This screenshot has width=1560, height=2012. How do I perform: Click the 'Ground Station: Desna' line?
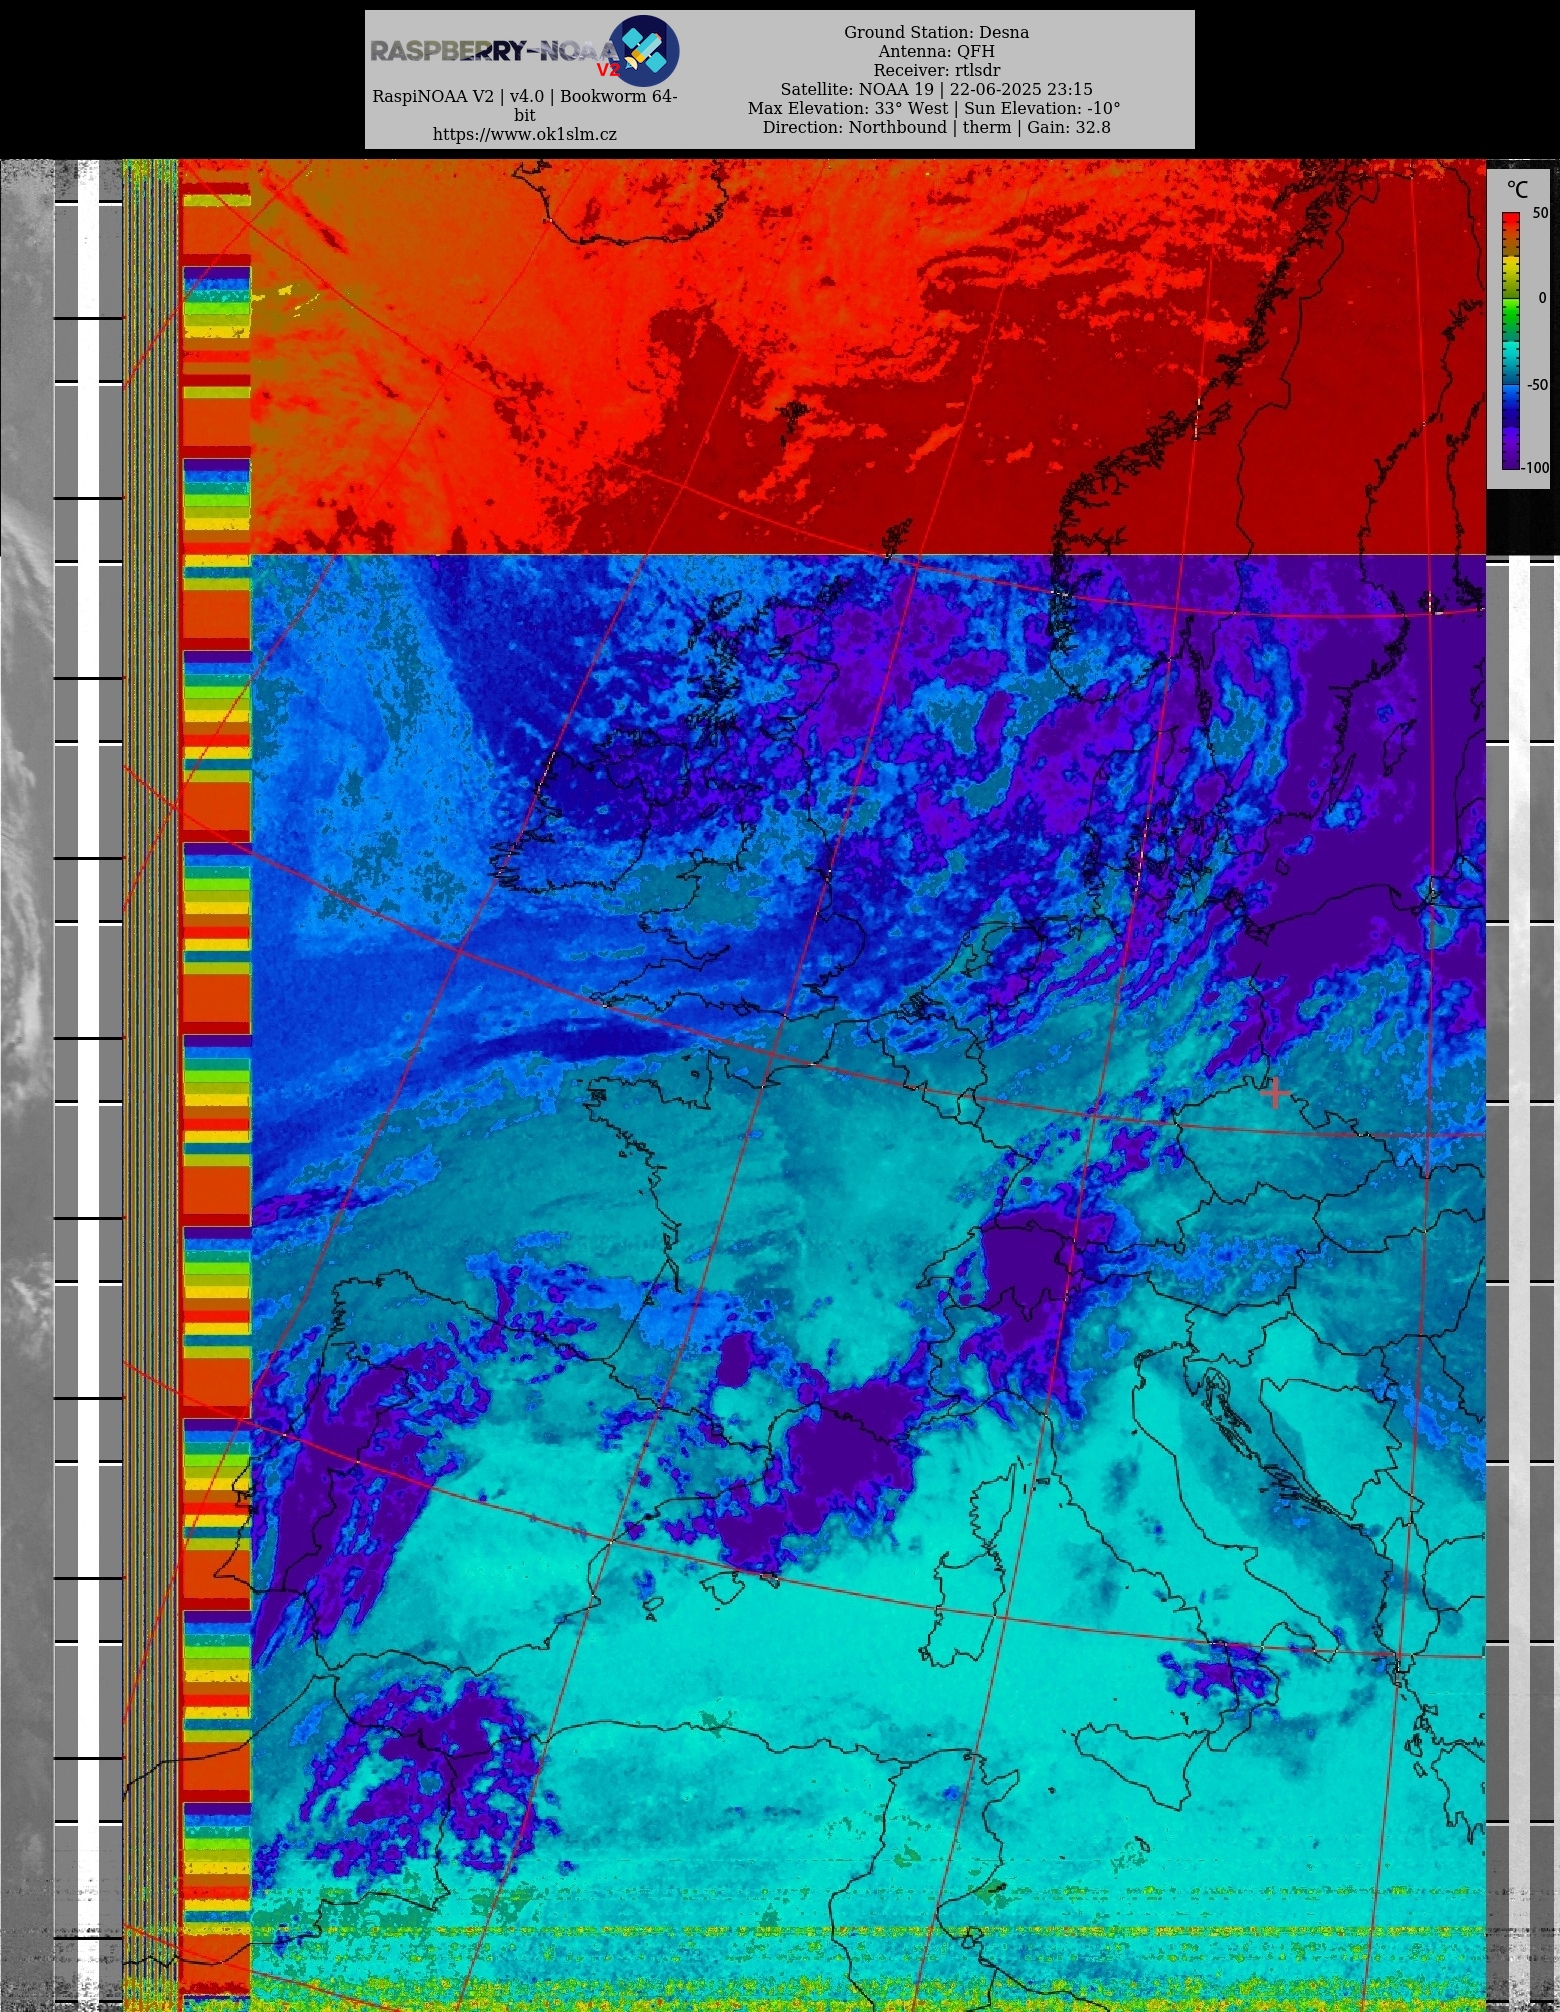[936, 32]
